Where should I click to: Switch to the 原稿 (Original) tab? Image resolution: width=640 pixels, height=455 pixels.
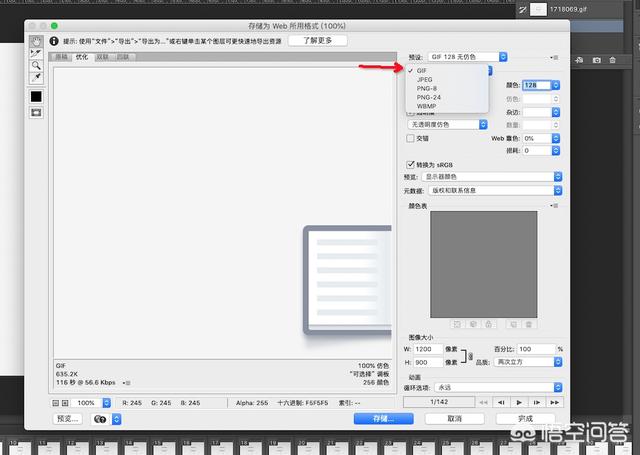click(62, 57)
